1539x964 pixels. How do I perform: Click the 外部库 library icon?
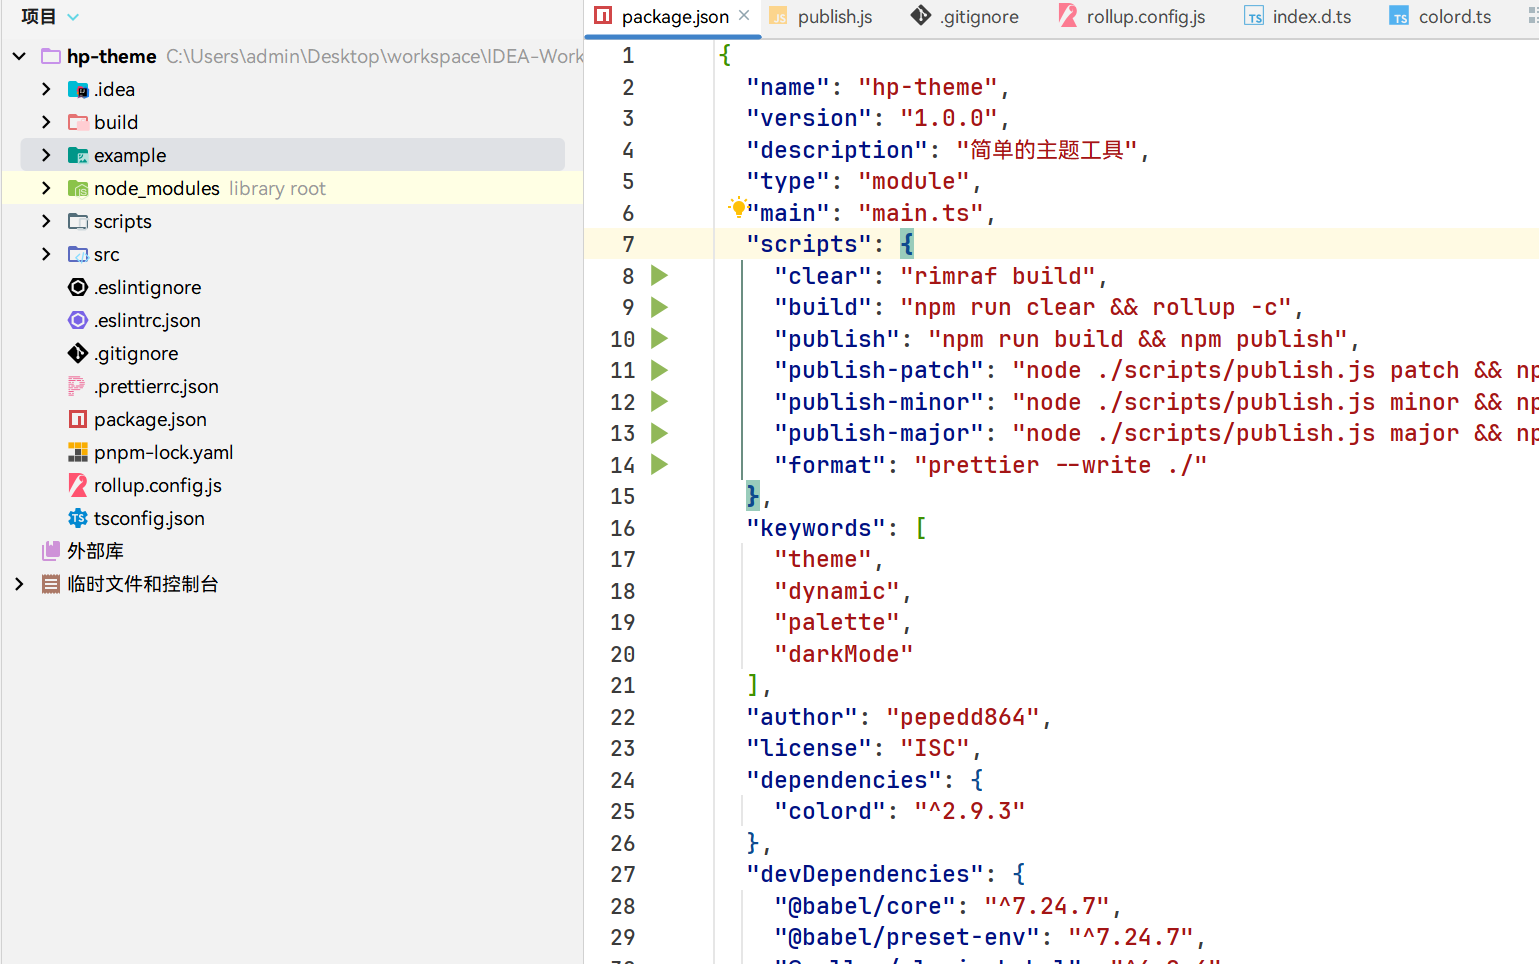[51, 551]
